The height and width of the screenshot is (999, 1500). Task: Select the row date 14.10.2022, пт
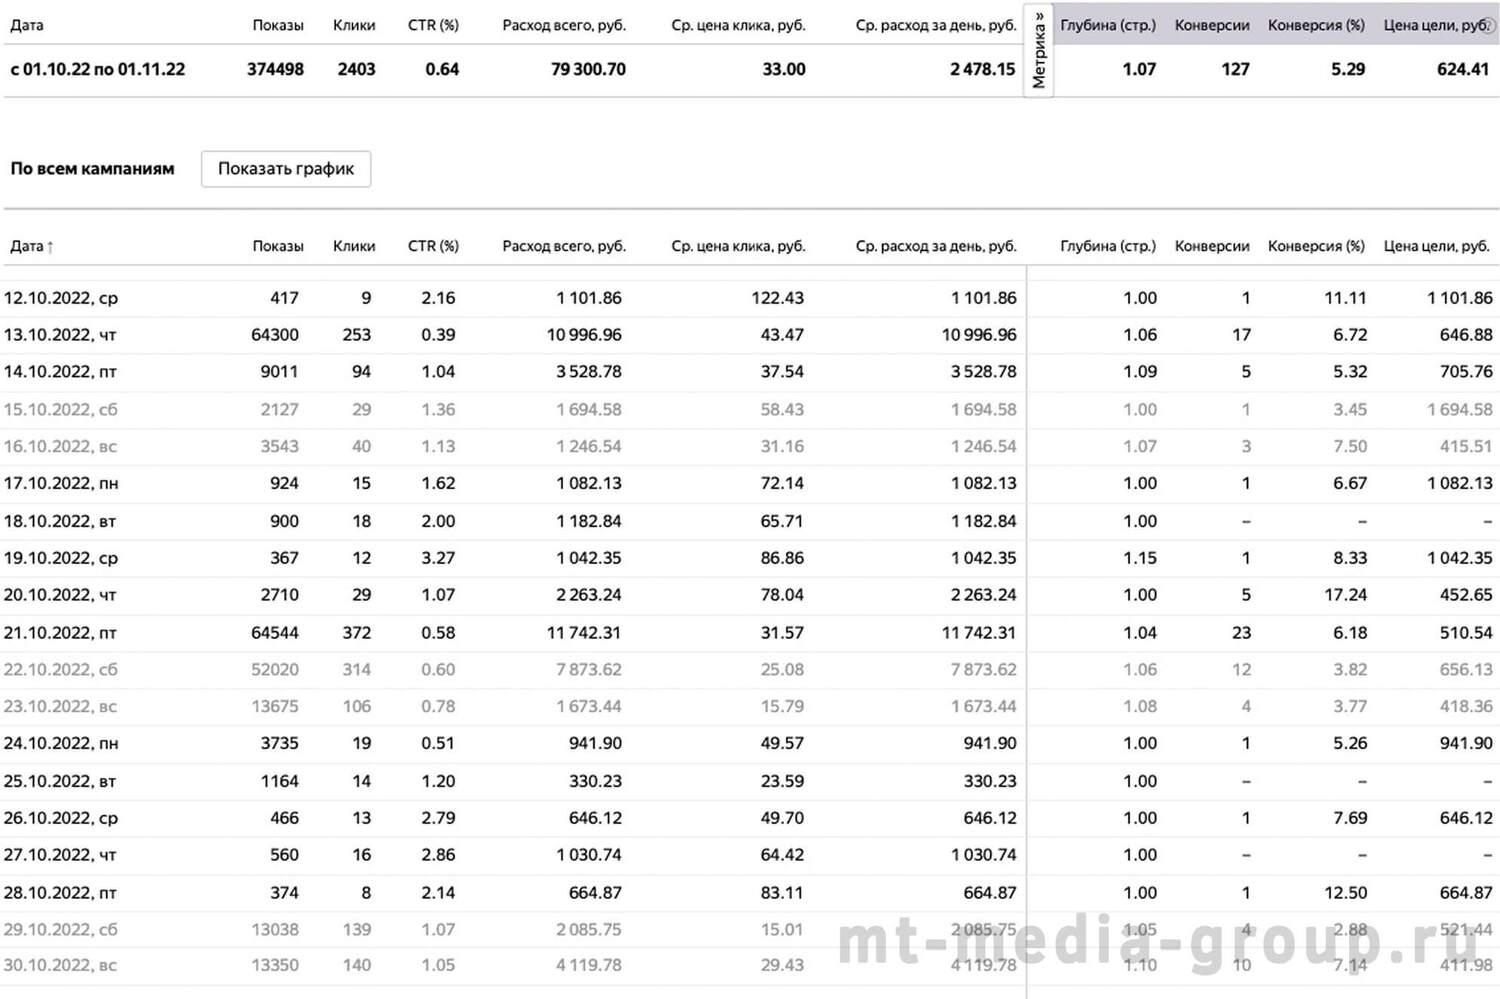(x=60, y=372)
